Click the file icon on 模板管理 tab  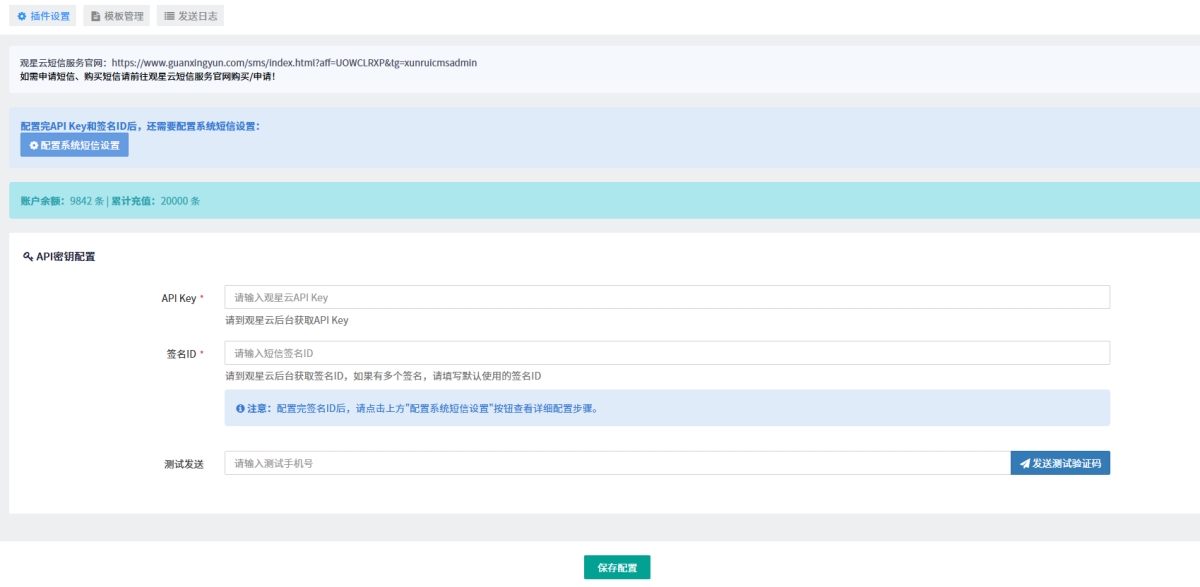click(96, 16)
